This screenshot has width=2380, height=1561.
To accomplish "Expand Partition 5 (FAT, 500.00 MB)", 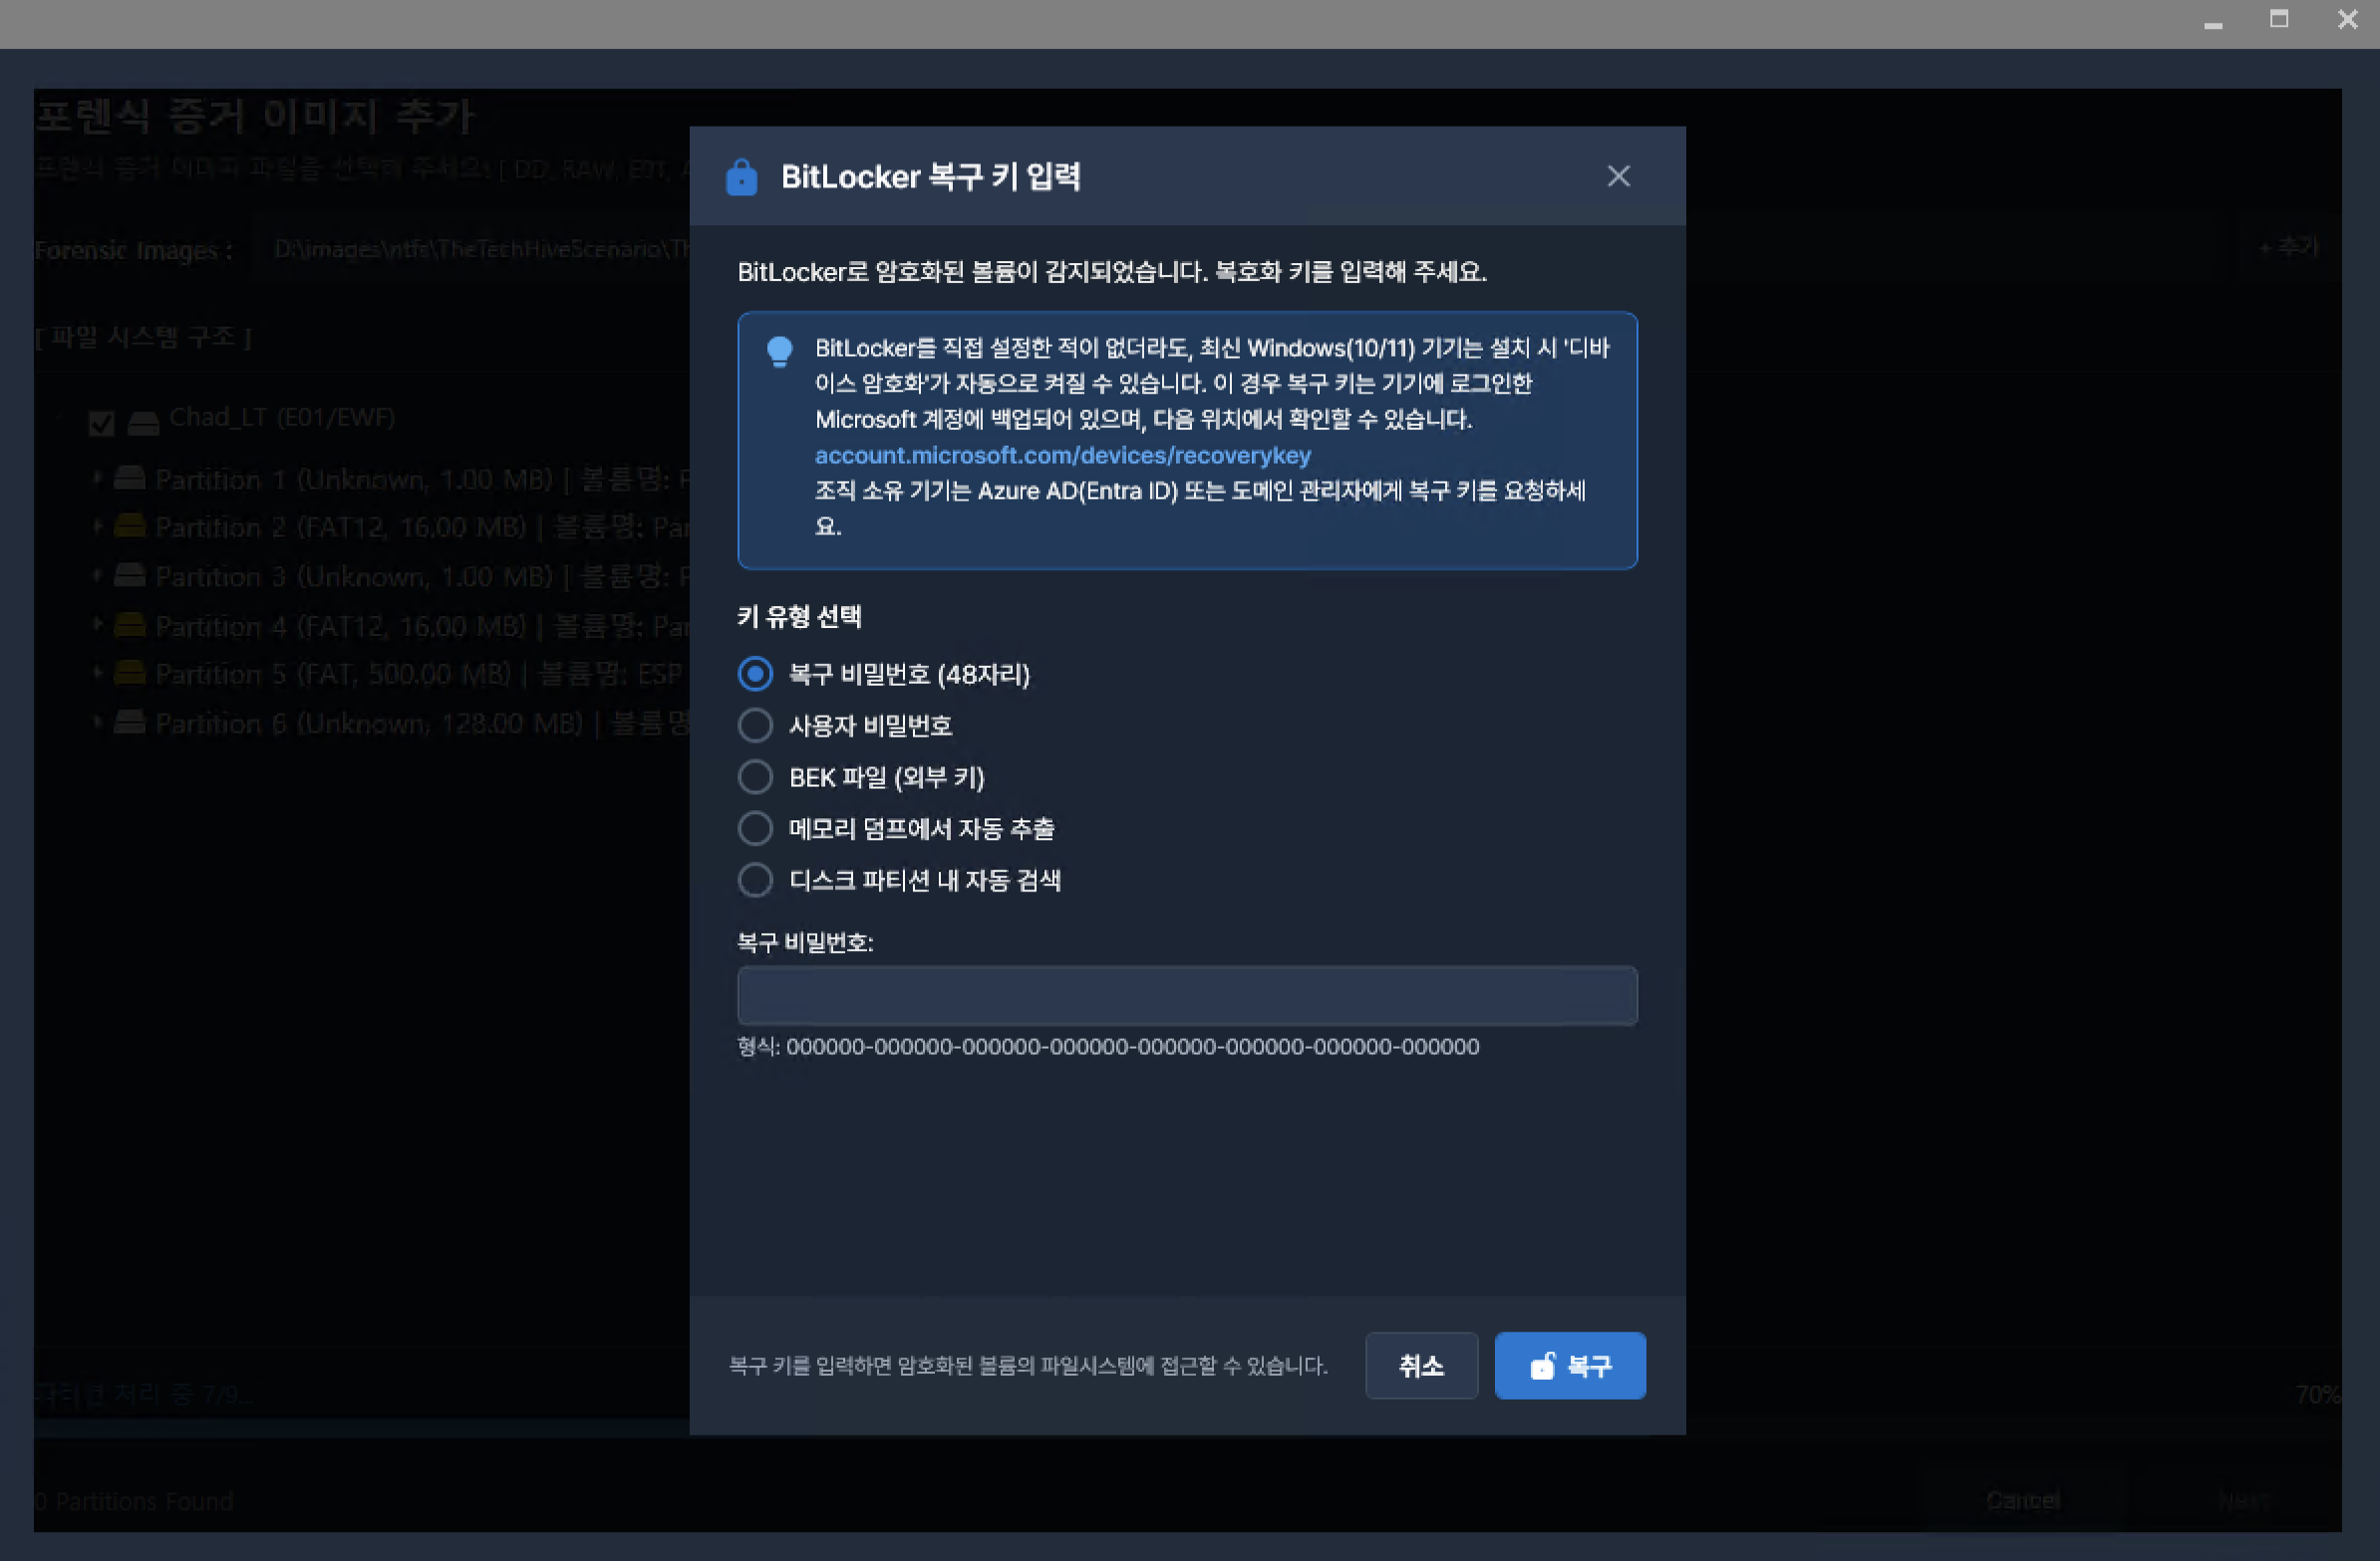I will [x=97, y=673].
